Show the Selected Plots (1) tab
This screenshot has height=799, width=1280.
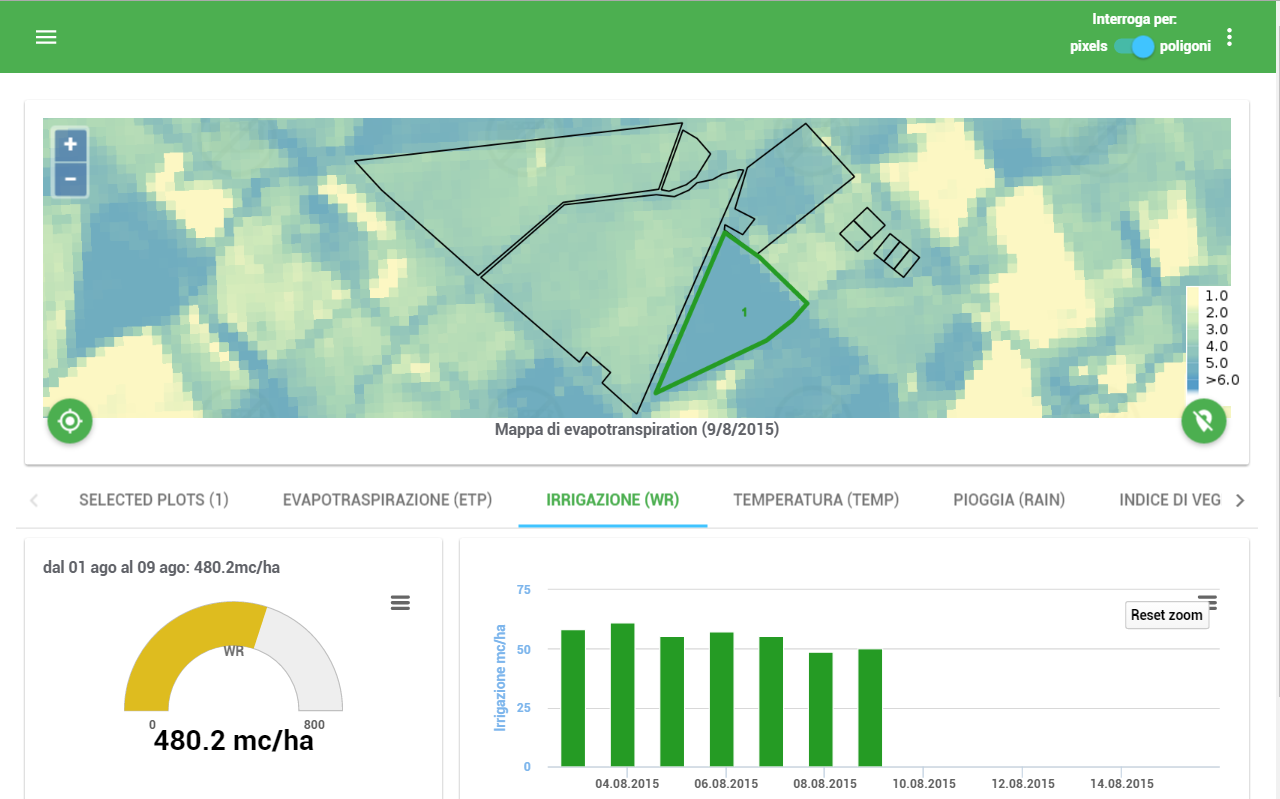154,500
